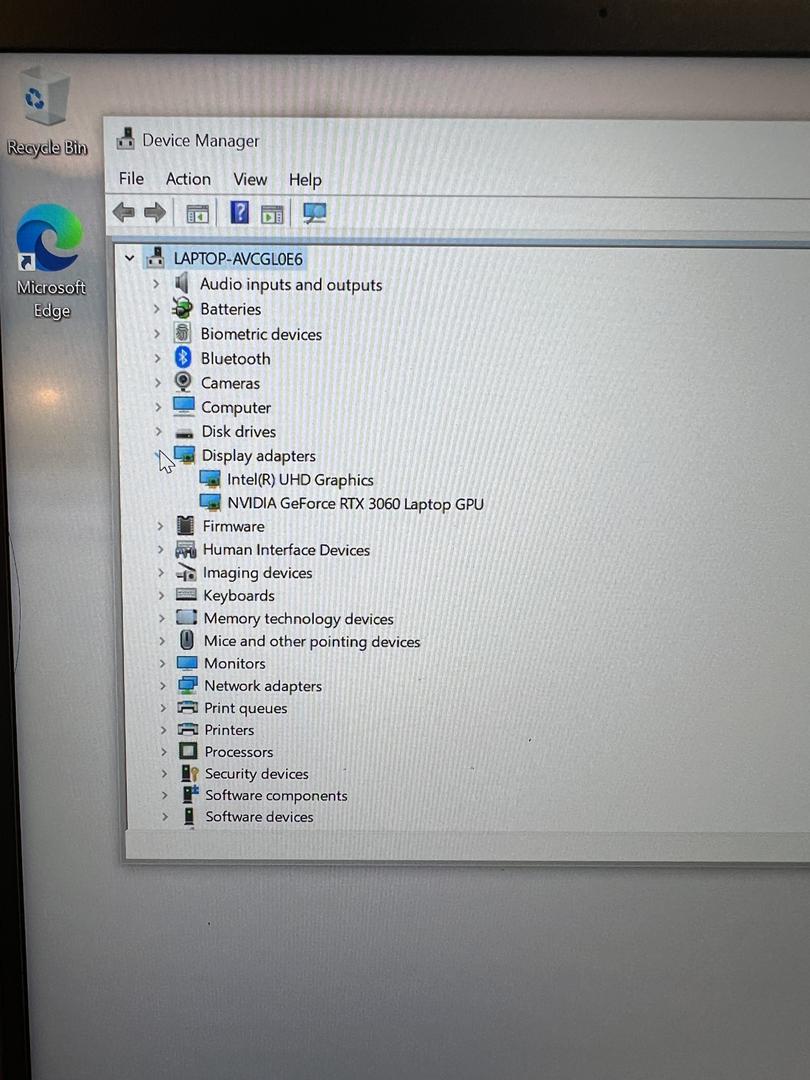This screenshot has width=810, height=1080.
Task: Click the Keyboards icon
Action: 186,594
